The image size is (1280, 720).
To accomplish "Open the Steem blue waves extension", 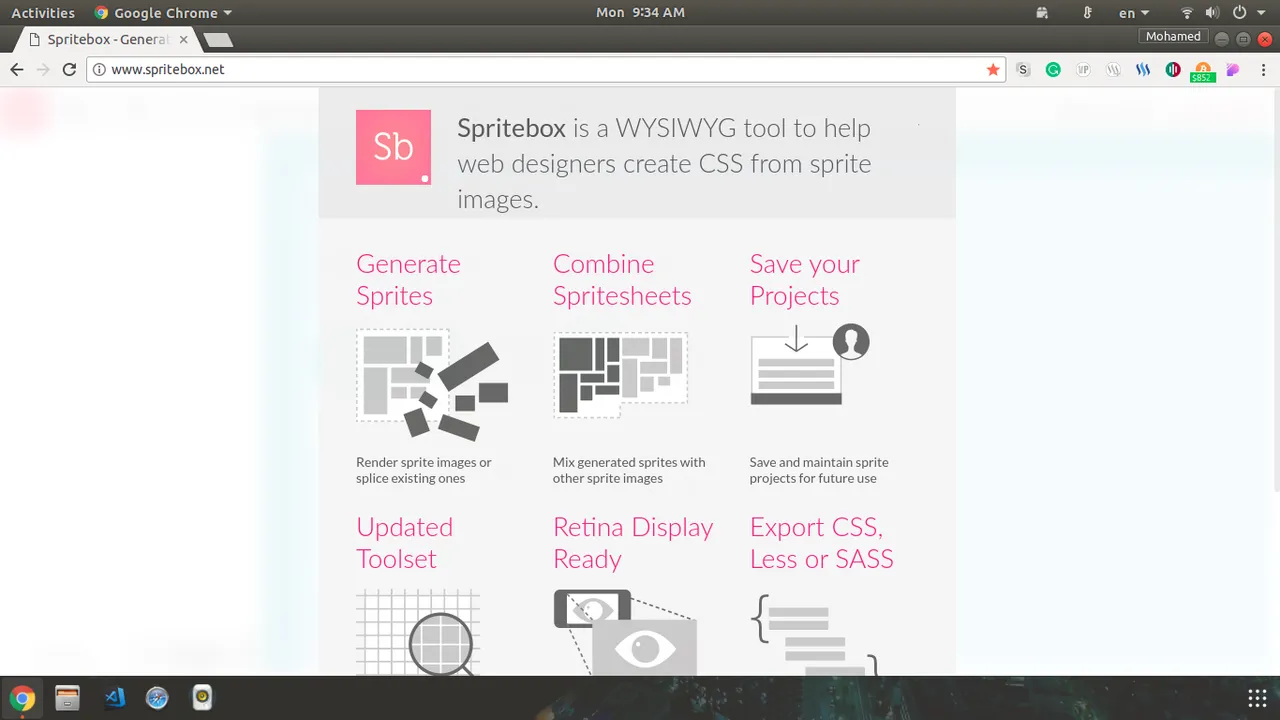I will [x=1143, y=69].
